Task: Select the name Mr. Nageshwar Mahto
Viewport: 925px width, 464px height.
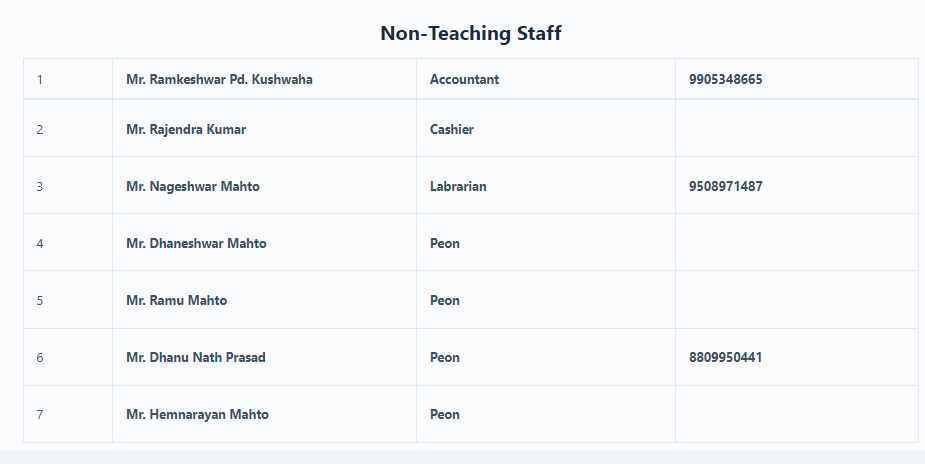Action: pos(193,187)
